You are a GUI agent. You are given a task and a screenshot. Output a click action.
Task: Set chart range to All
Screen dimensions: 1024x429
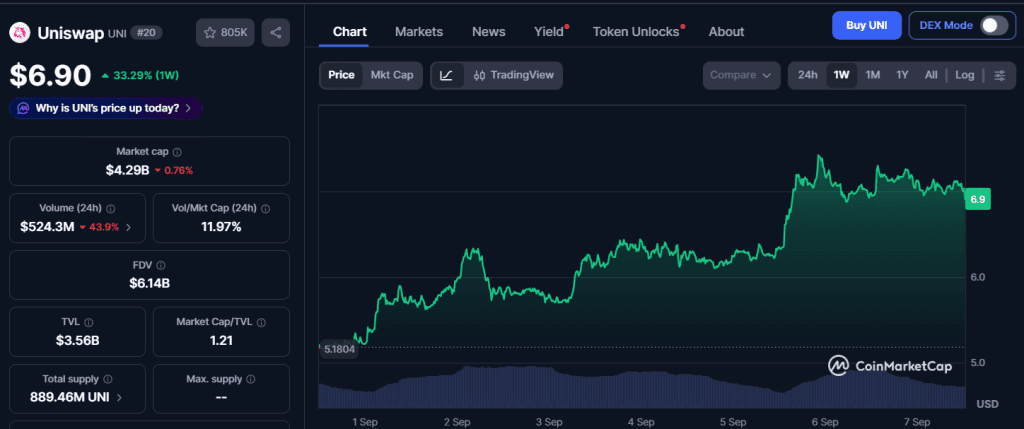(x=931, y=75)
